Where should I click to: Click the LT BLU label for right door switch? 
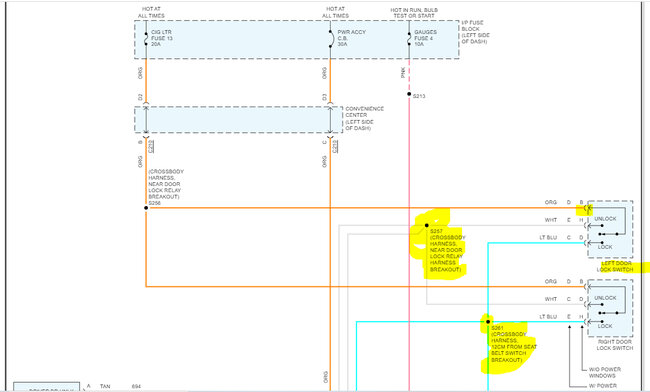tap(548, 317)
